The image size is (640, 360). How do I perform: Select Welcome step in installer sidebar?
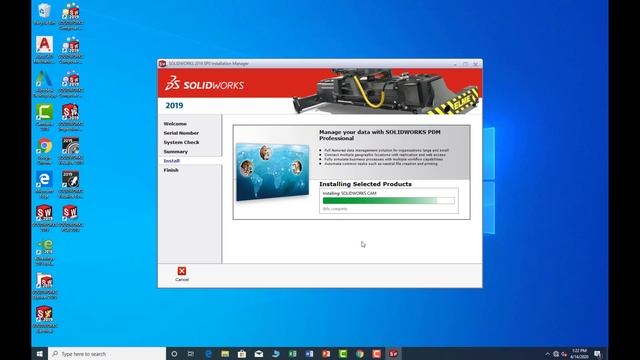[x=175, y=124]
